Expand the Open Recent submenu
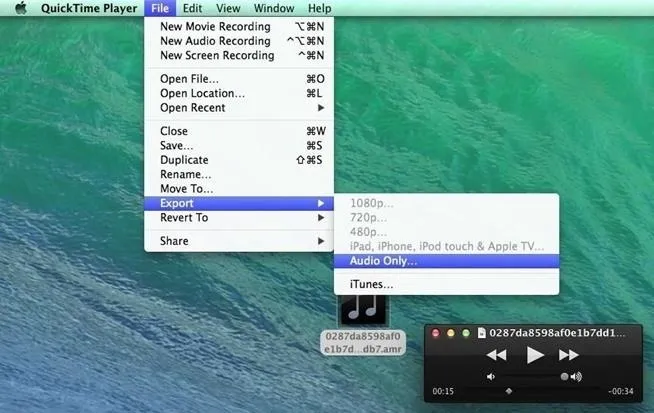This screenshot has height=413, width=654. [239, 108]
